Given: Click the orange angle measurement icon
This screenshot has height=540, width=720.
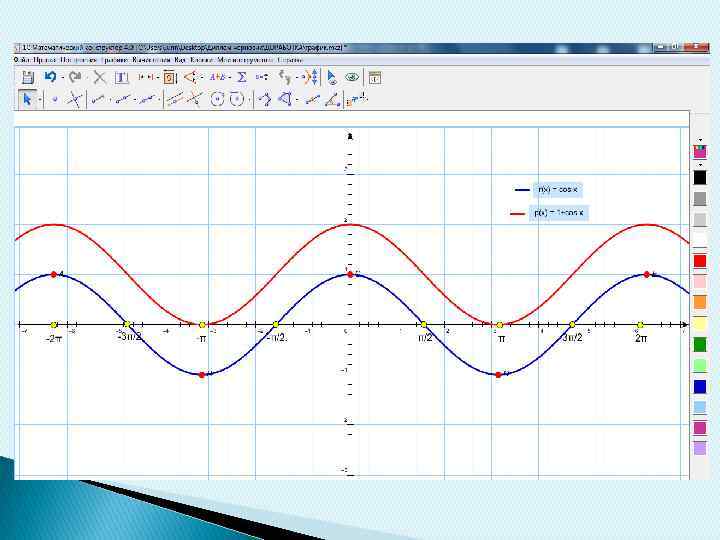Looking at the screenshot, I should (190, 77).
